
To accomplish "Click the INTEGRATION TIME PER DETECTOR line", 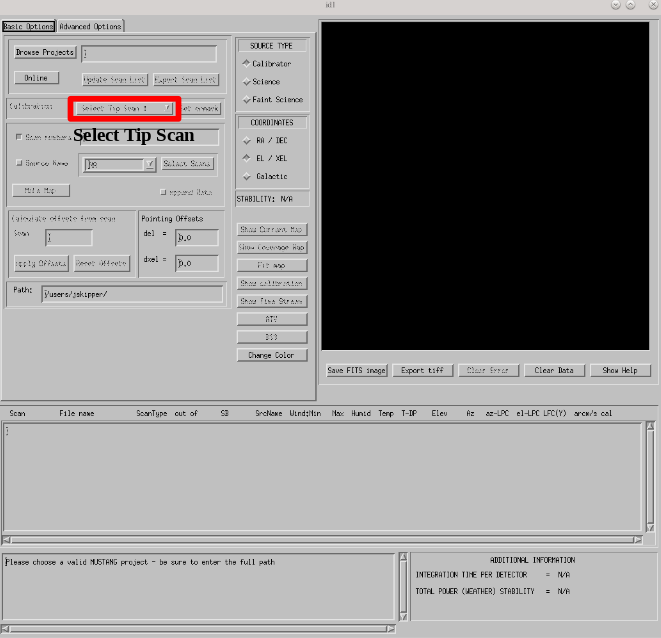I will pyautogui.click(x=492, y=575).
